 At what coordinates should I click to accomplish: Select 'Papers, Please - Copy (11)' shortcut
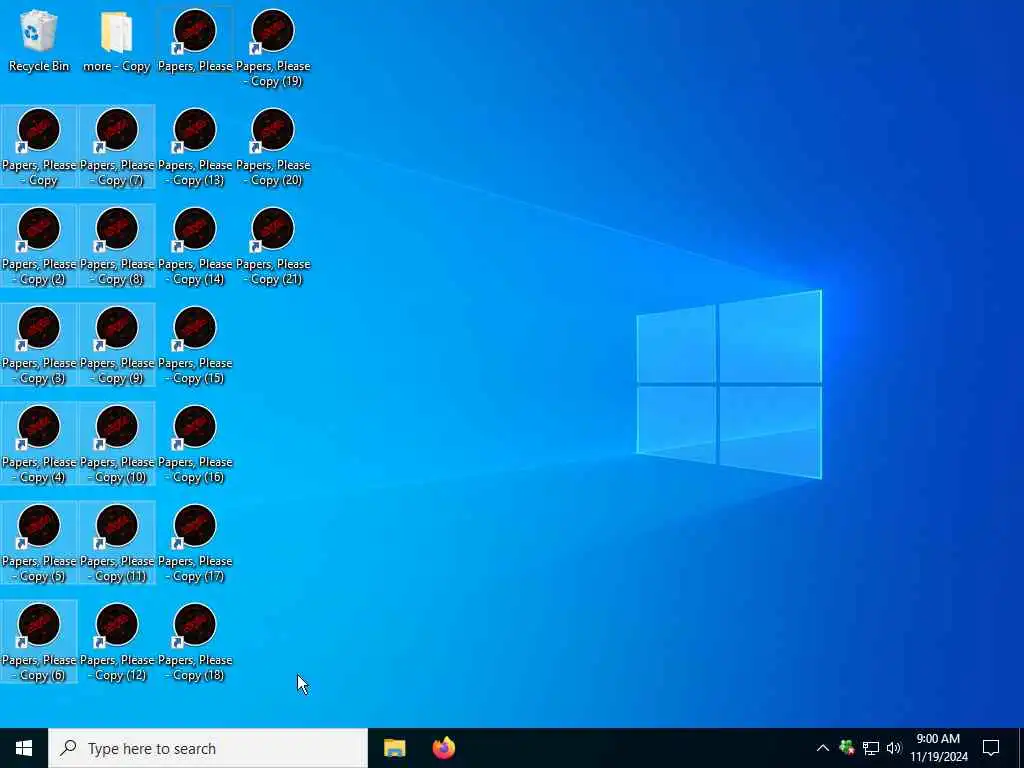tap(117, 543)
